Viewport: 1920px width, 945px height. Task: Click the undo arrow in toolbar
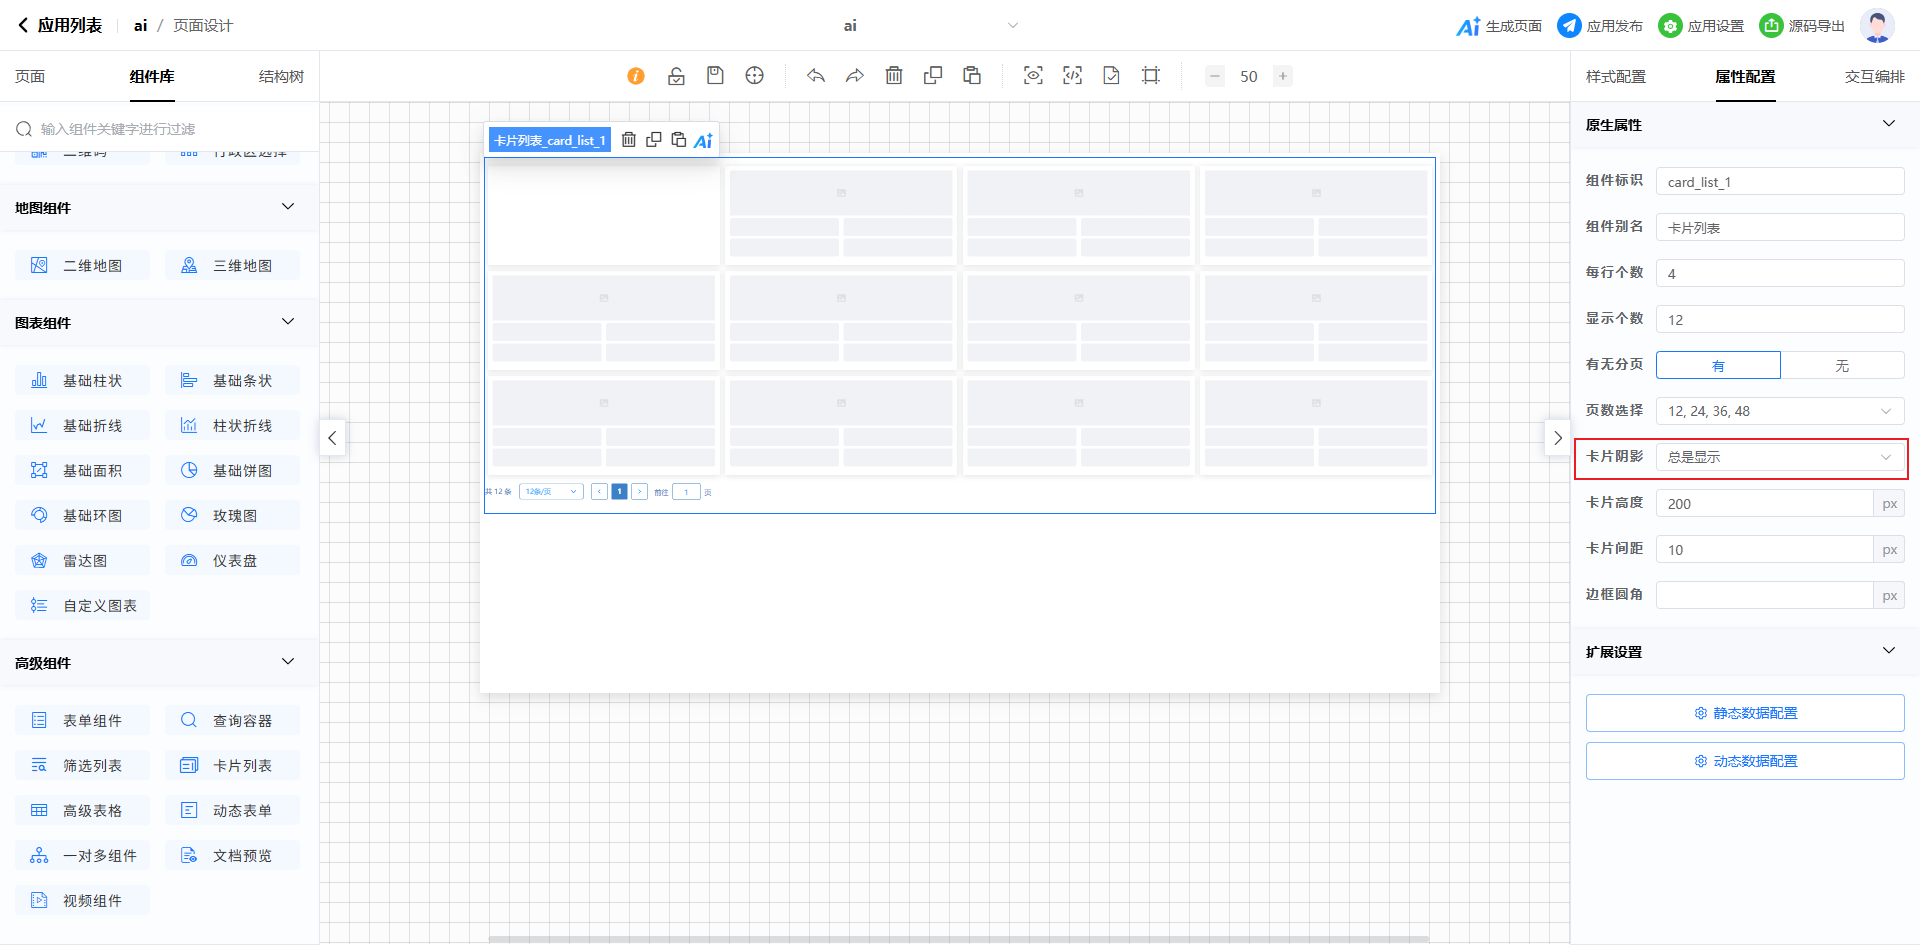pos(816,76)
